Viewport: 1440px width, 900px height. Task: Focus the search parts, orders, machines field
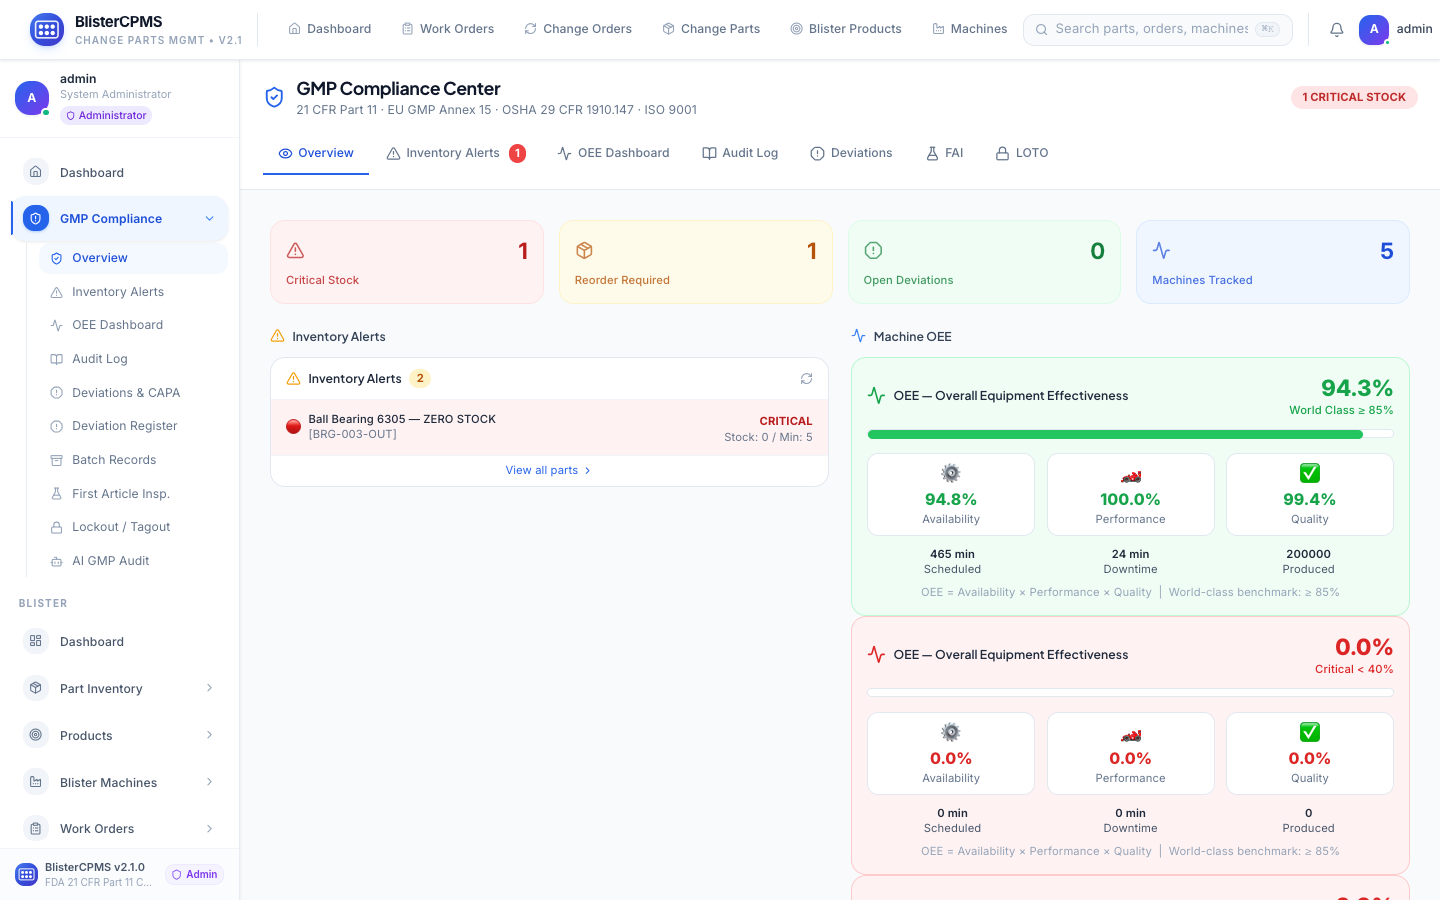tap(1158, 29)
